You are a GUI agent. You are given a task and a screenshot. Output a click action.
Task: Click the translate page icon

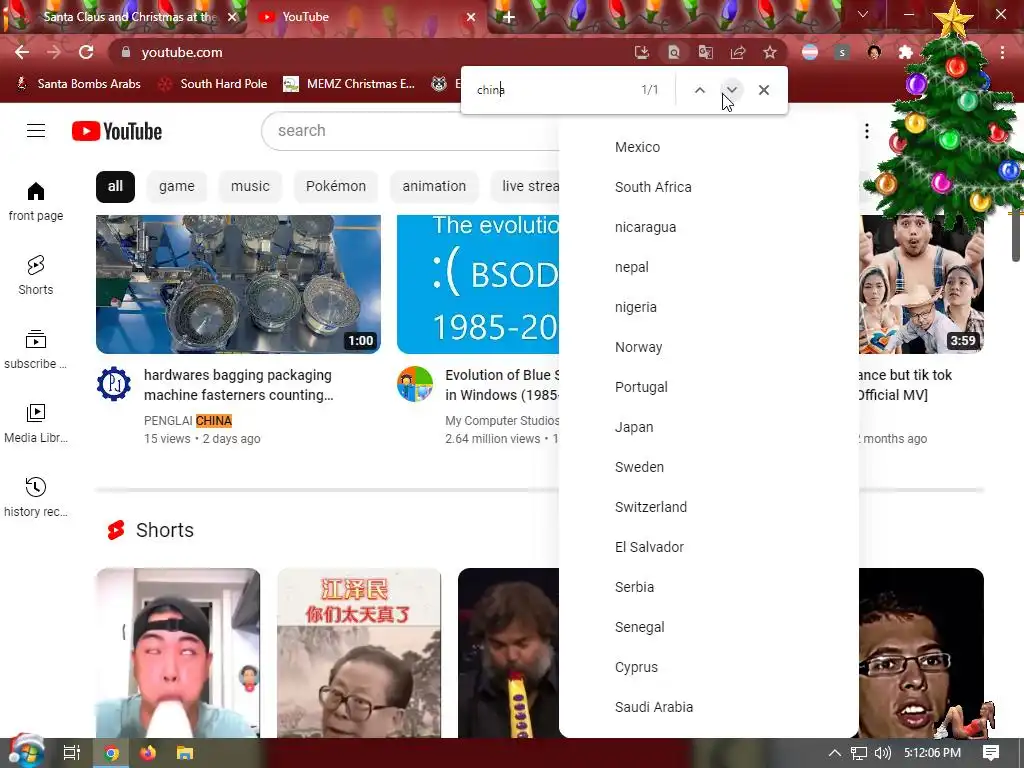706,52
